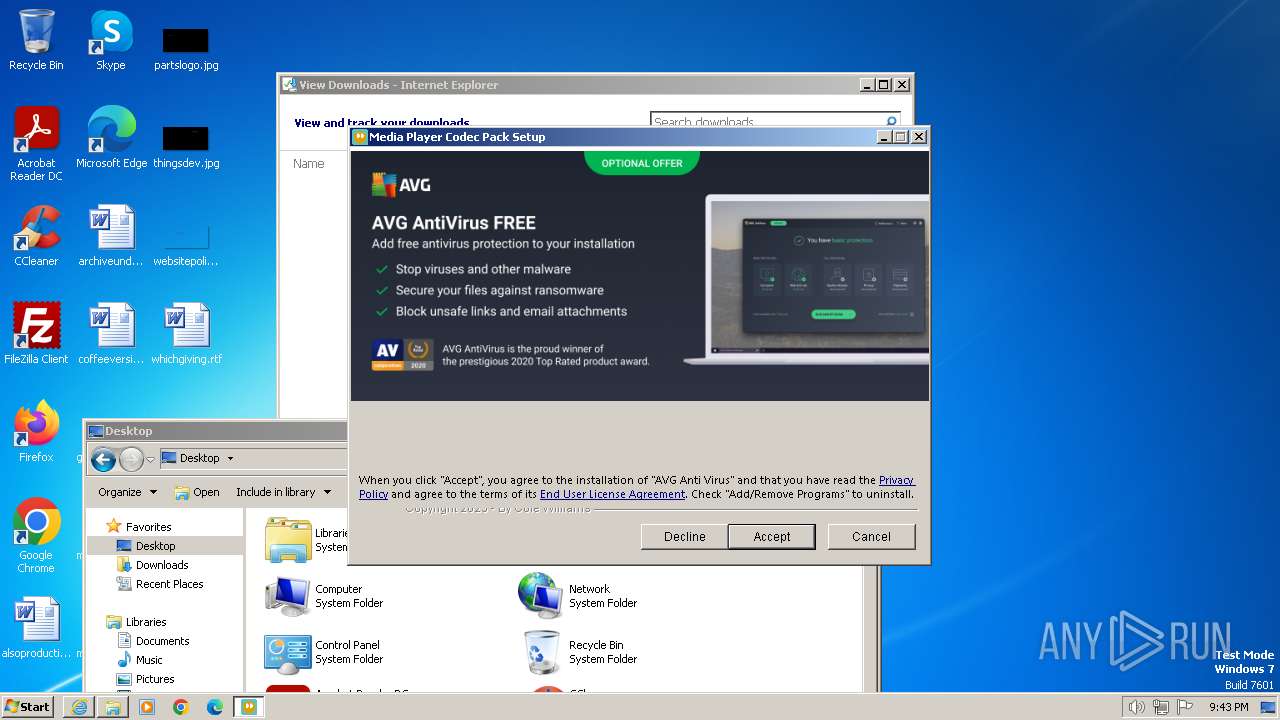Click Codec Pack Setup taskbar button
Image resolution: width=1280 pixels, height=720 pixels.
249,707
